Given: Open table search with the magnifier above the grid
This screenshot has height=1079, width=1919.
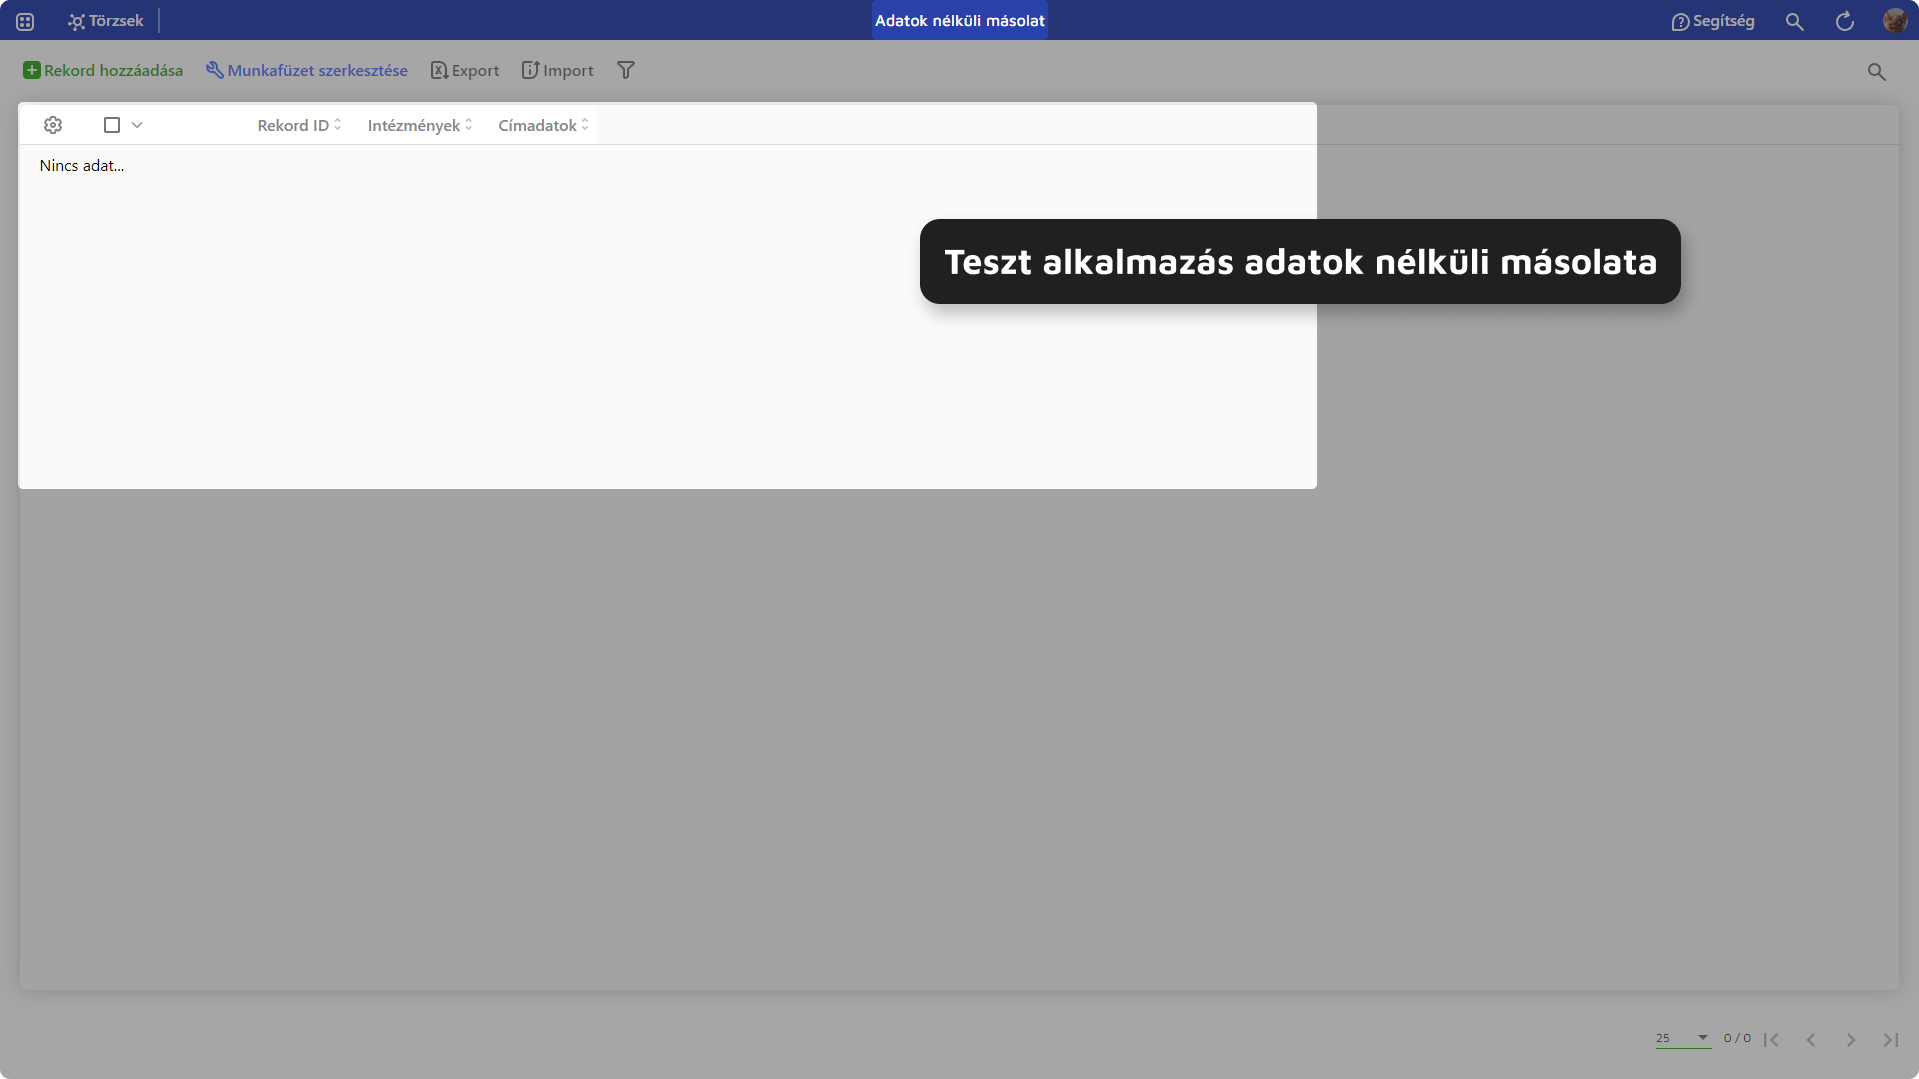Looking at the screenshot, I should click(x=1877, y=71).
